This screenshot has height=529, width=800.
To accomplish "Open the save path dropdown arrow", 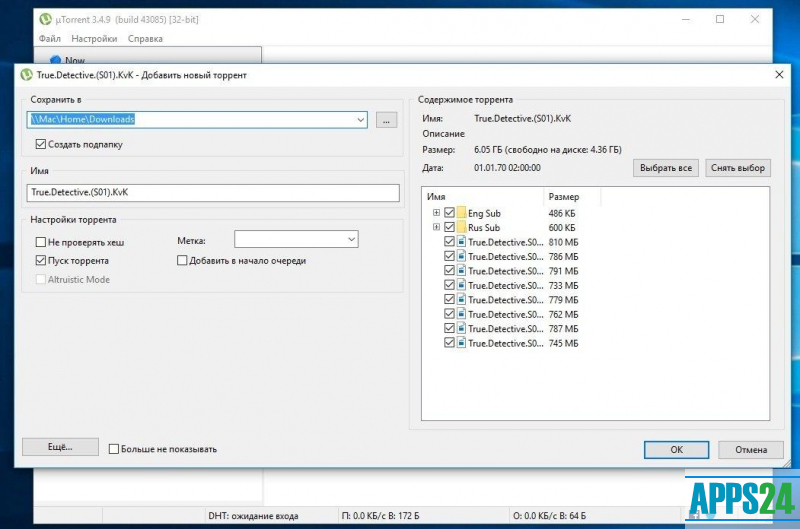I will coord(360,120).
